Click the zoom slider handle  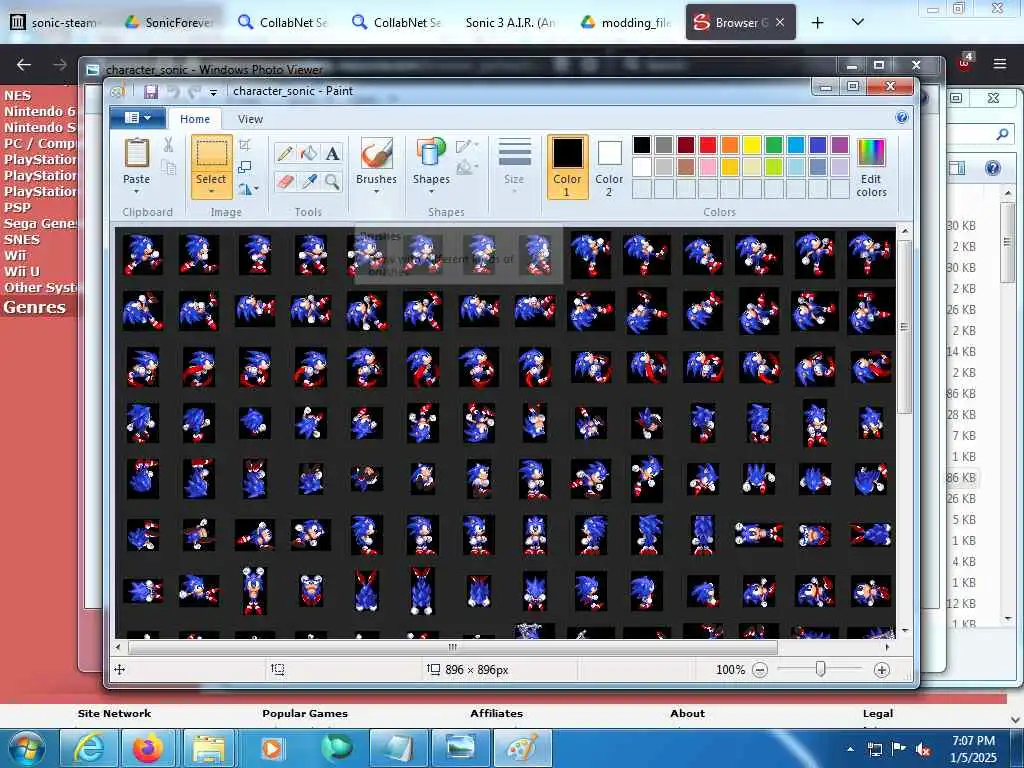pyautogui.click(x=820, y=669)
